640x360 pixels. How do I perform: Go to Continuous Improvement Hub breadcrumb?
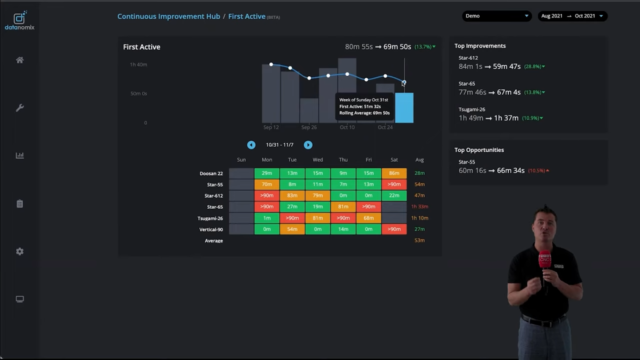[169, 16]
